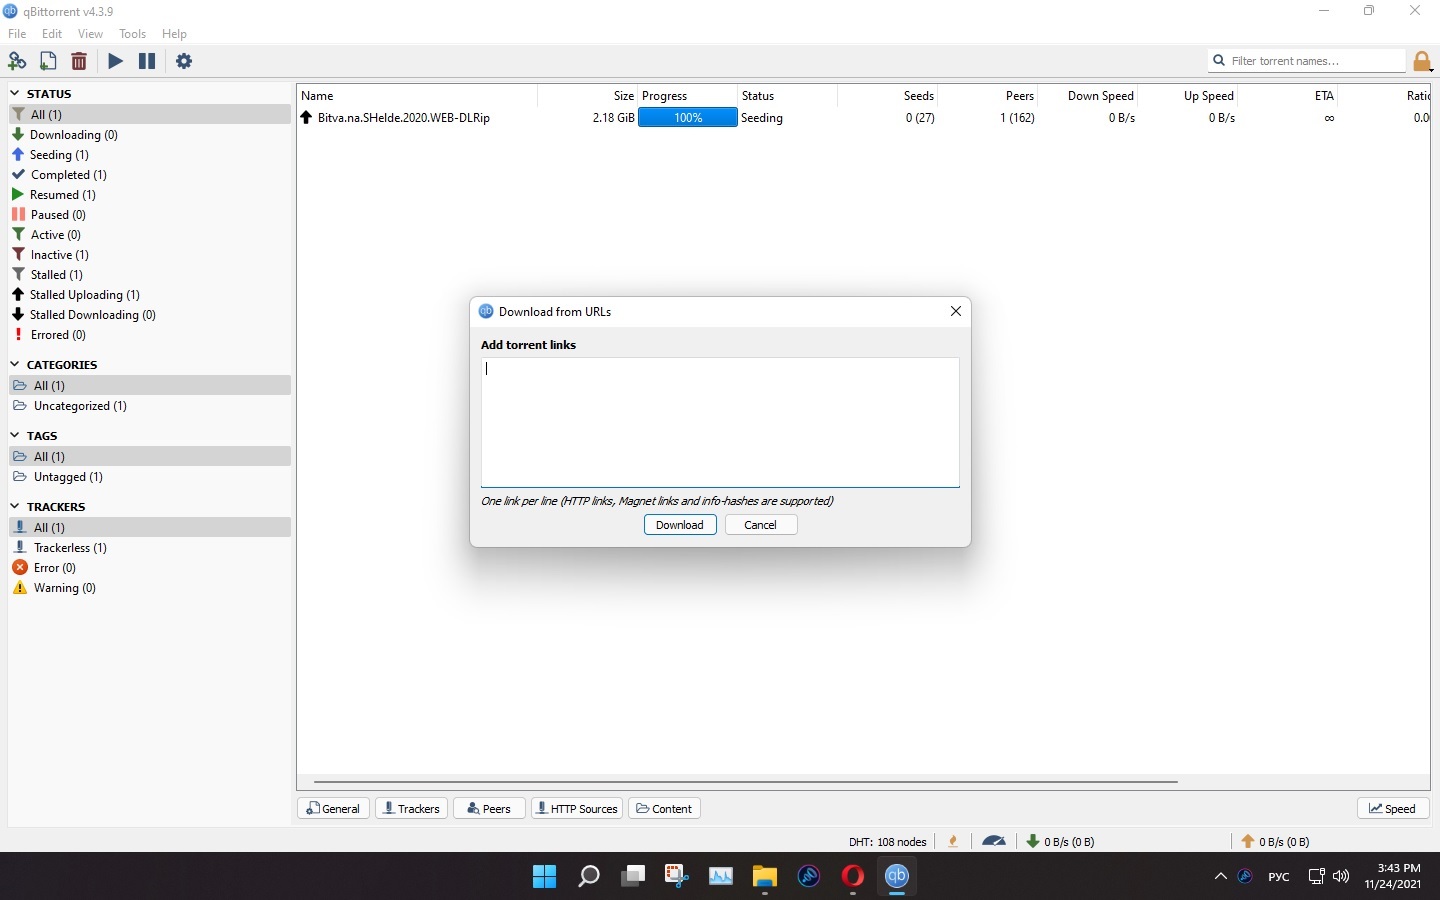Click the search magnifier in filter box
The height and width of the screenshot is (900, 1440).
tap(1219, 61)
